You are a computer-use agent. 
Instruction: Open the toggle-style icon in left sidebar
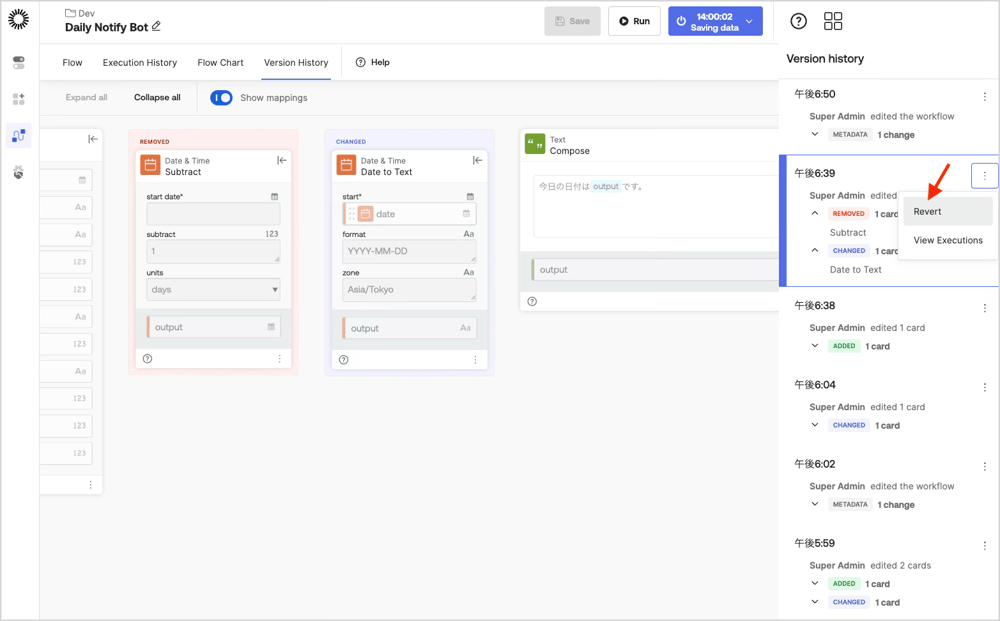(x=18, y=62)
